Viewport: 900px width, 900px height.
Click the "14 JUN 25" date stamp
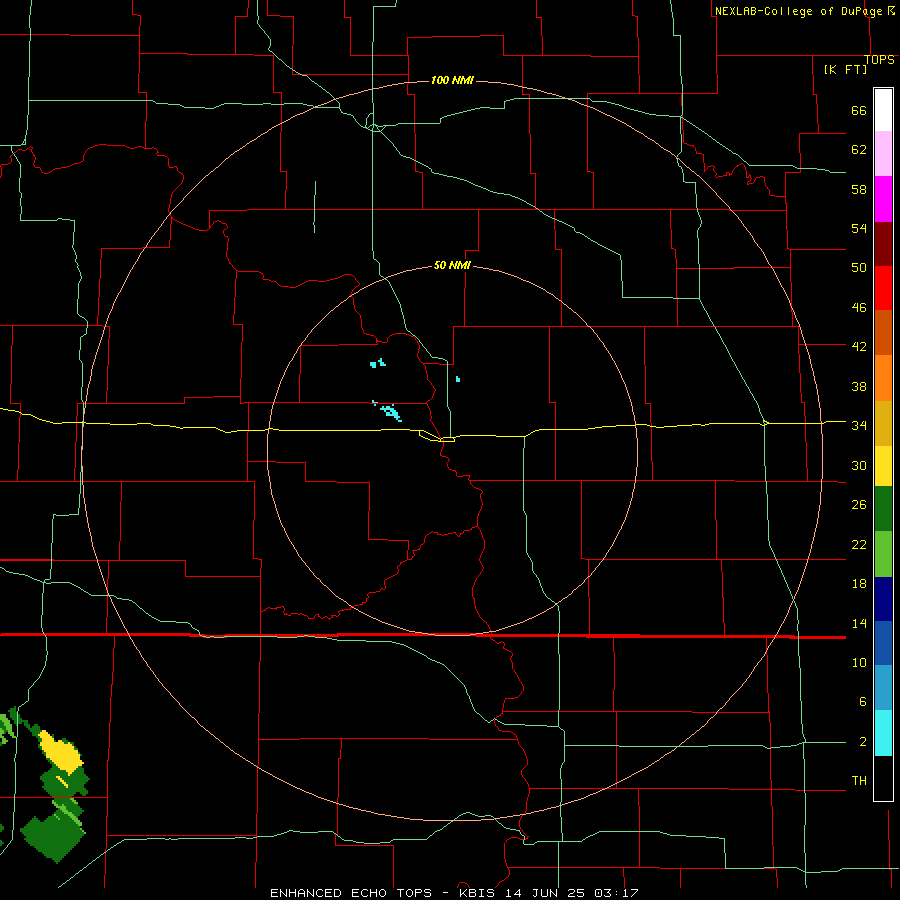546,893
